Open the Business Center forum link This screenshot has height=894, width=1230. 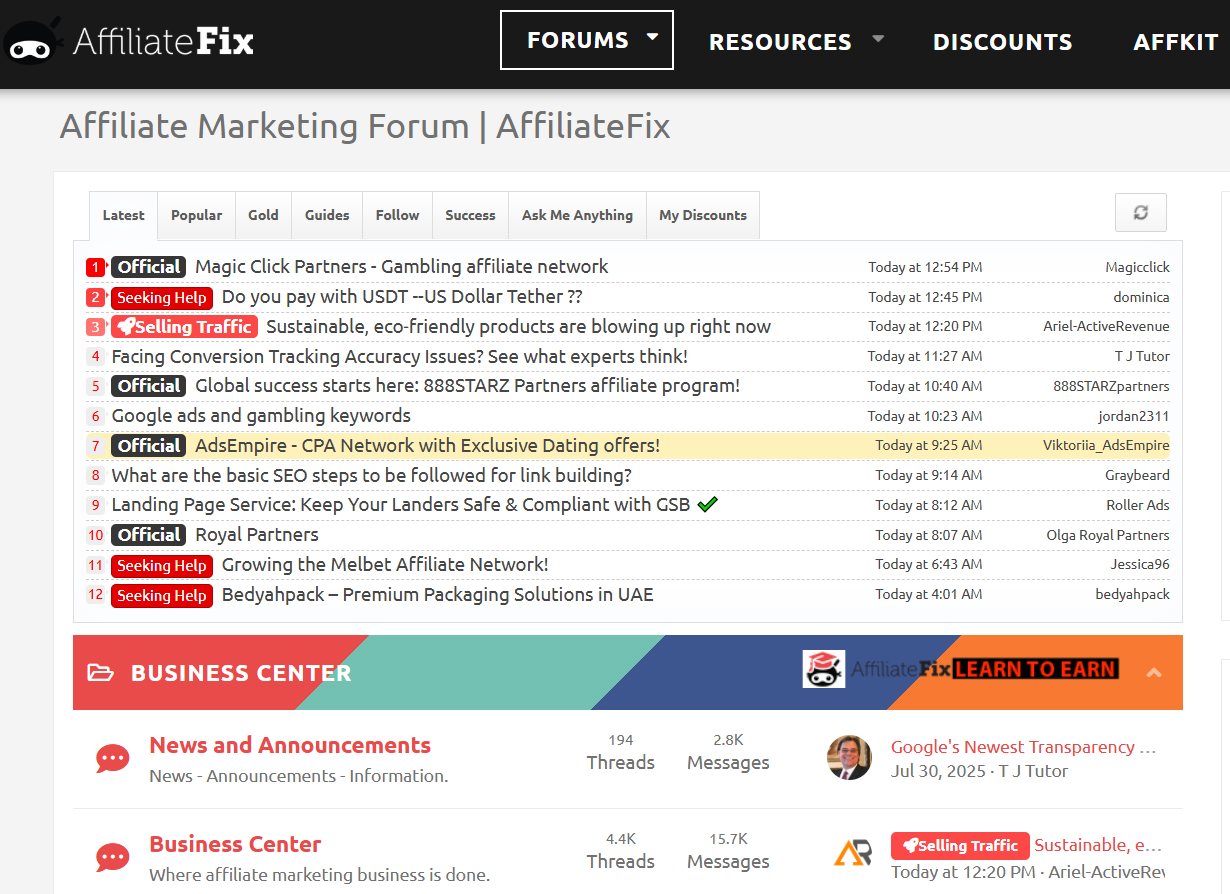tap(235, 845)
